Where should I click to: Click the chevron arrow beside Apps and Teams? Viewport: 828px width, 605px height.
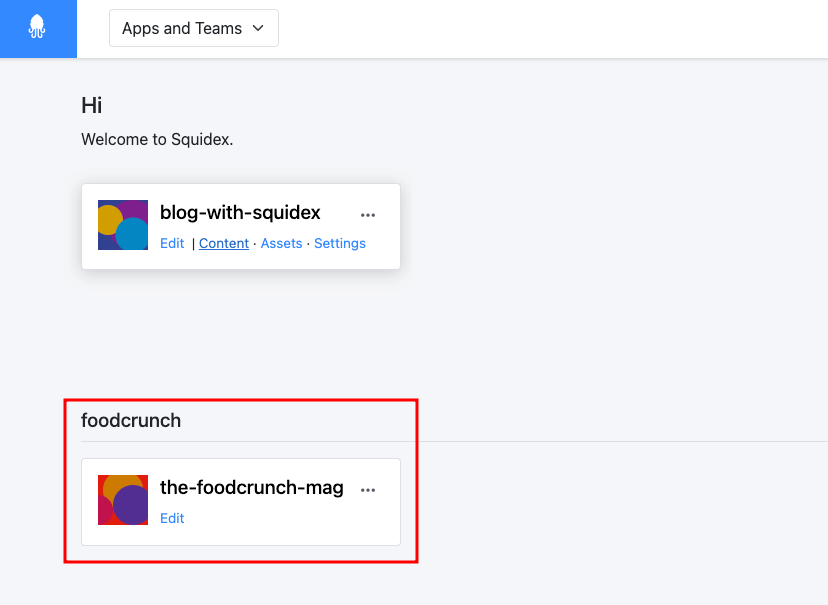point(258,28)
